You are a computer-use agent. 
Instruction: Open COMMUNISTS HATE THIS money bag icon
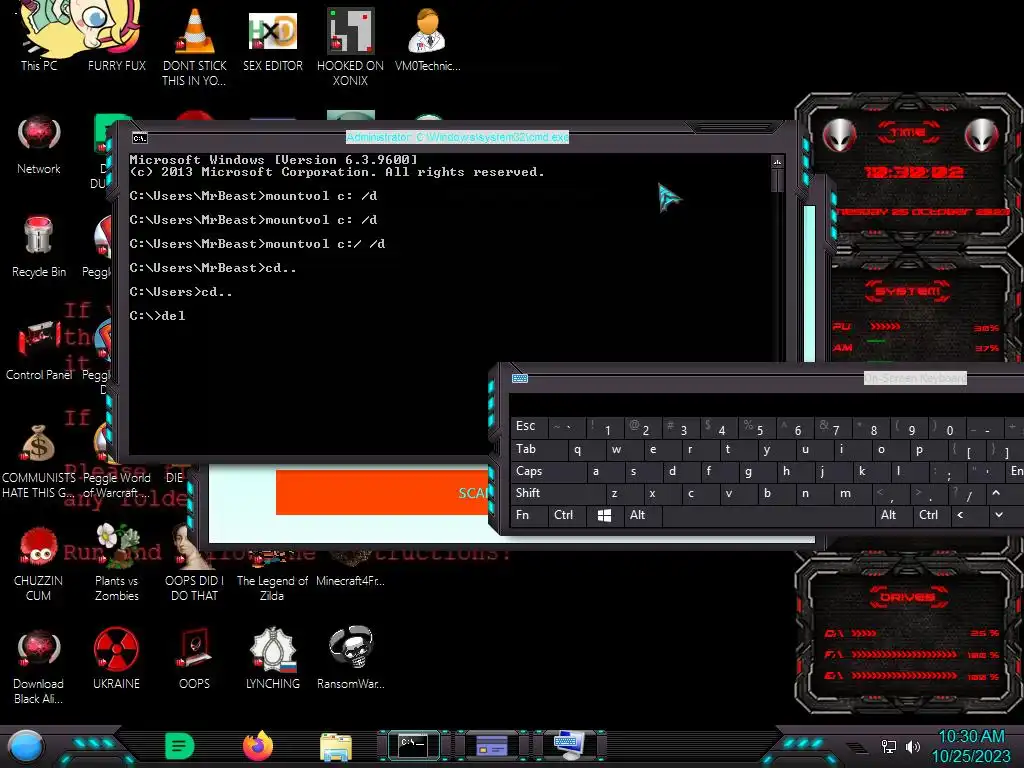pos(39,461)
